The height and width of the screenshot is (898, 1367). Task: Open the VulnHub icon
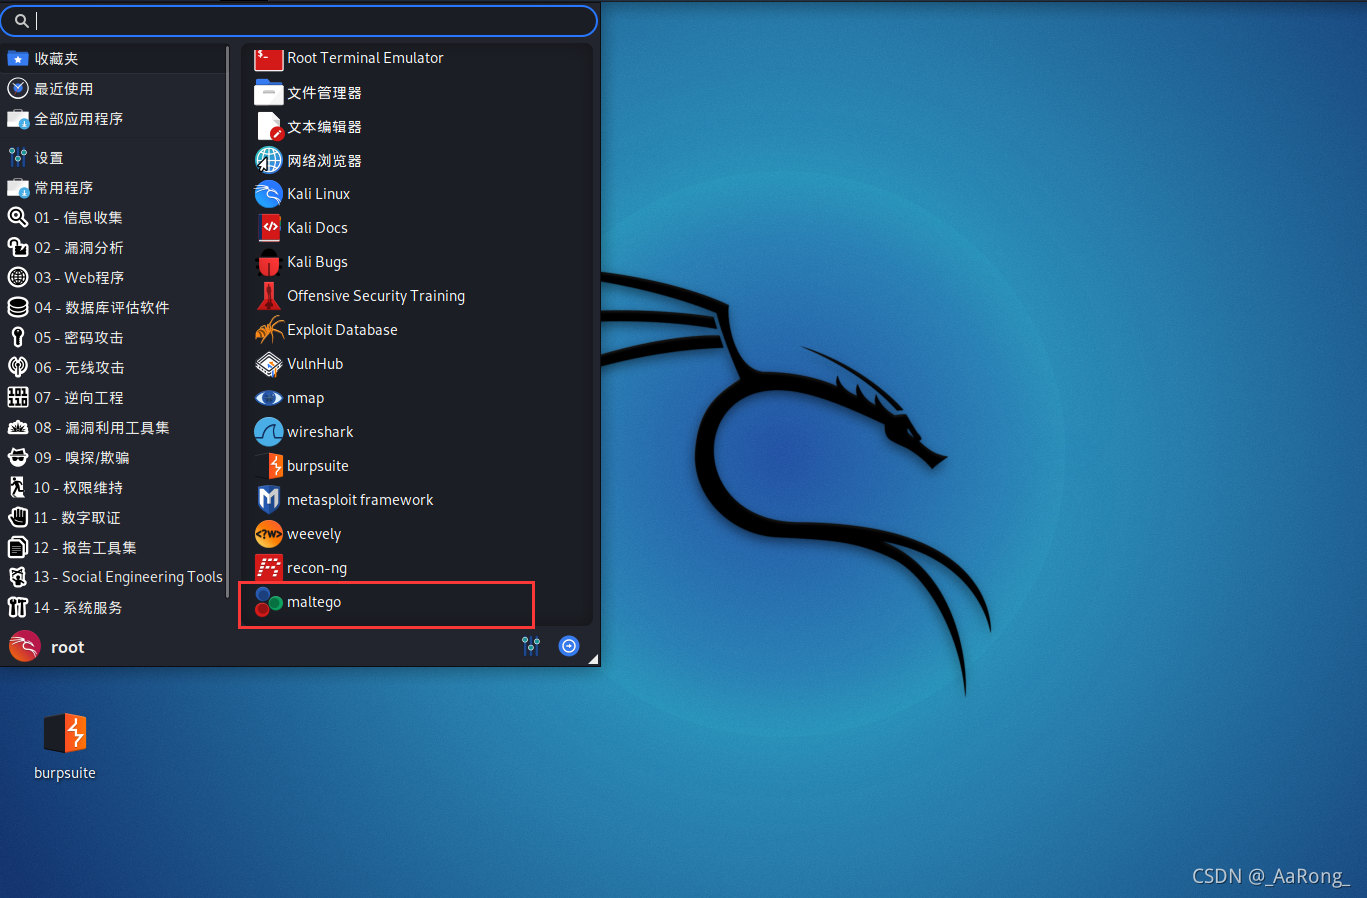click(x=268, y=364)
